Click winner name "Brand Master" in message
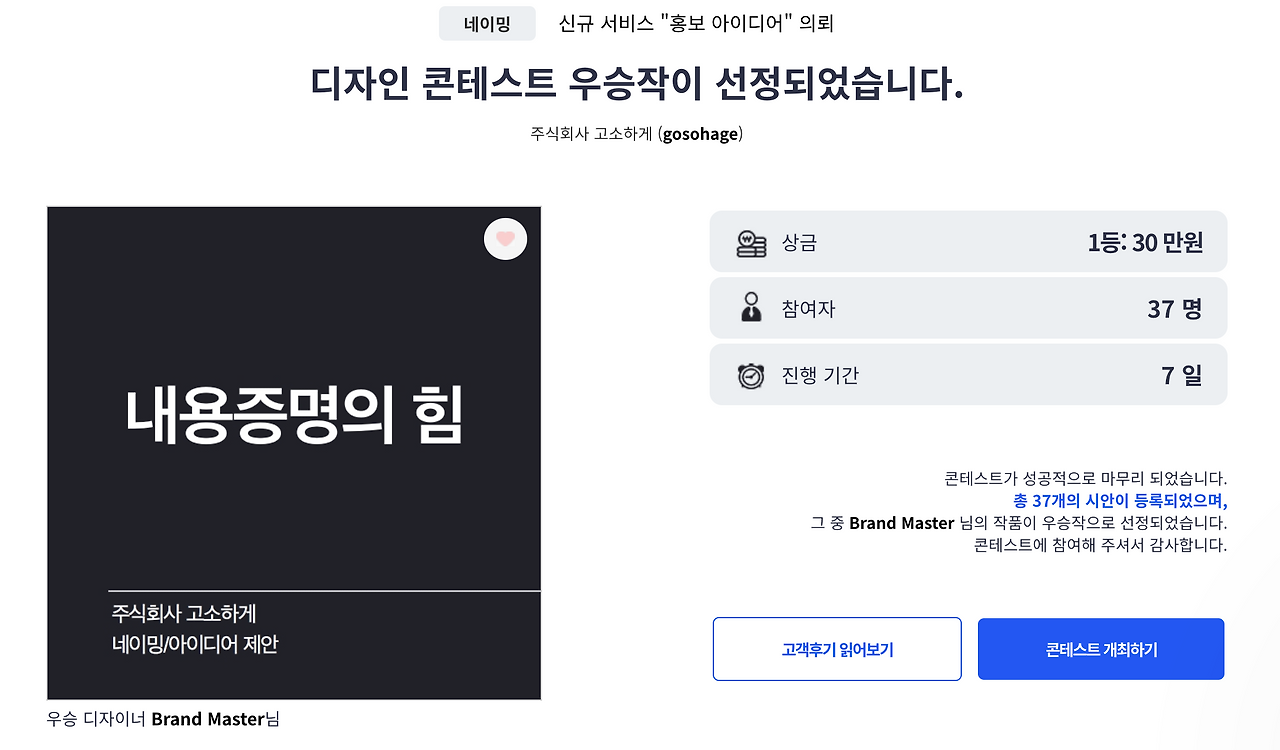The height and width of the screenshot is (750, 1280). click(x=899, y=522)
